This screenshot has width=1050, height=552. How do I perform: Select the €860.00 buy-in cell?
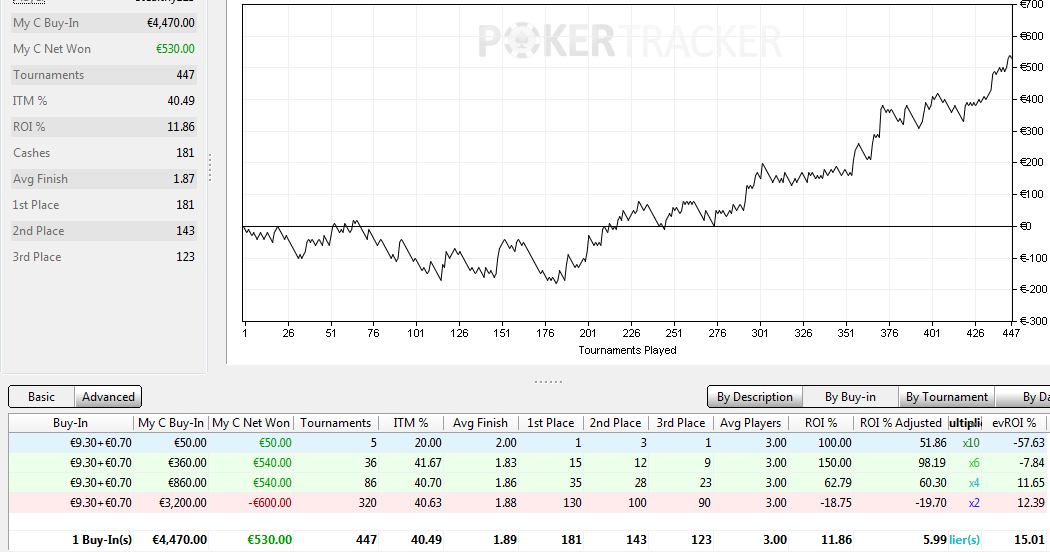pos(185,483)
